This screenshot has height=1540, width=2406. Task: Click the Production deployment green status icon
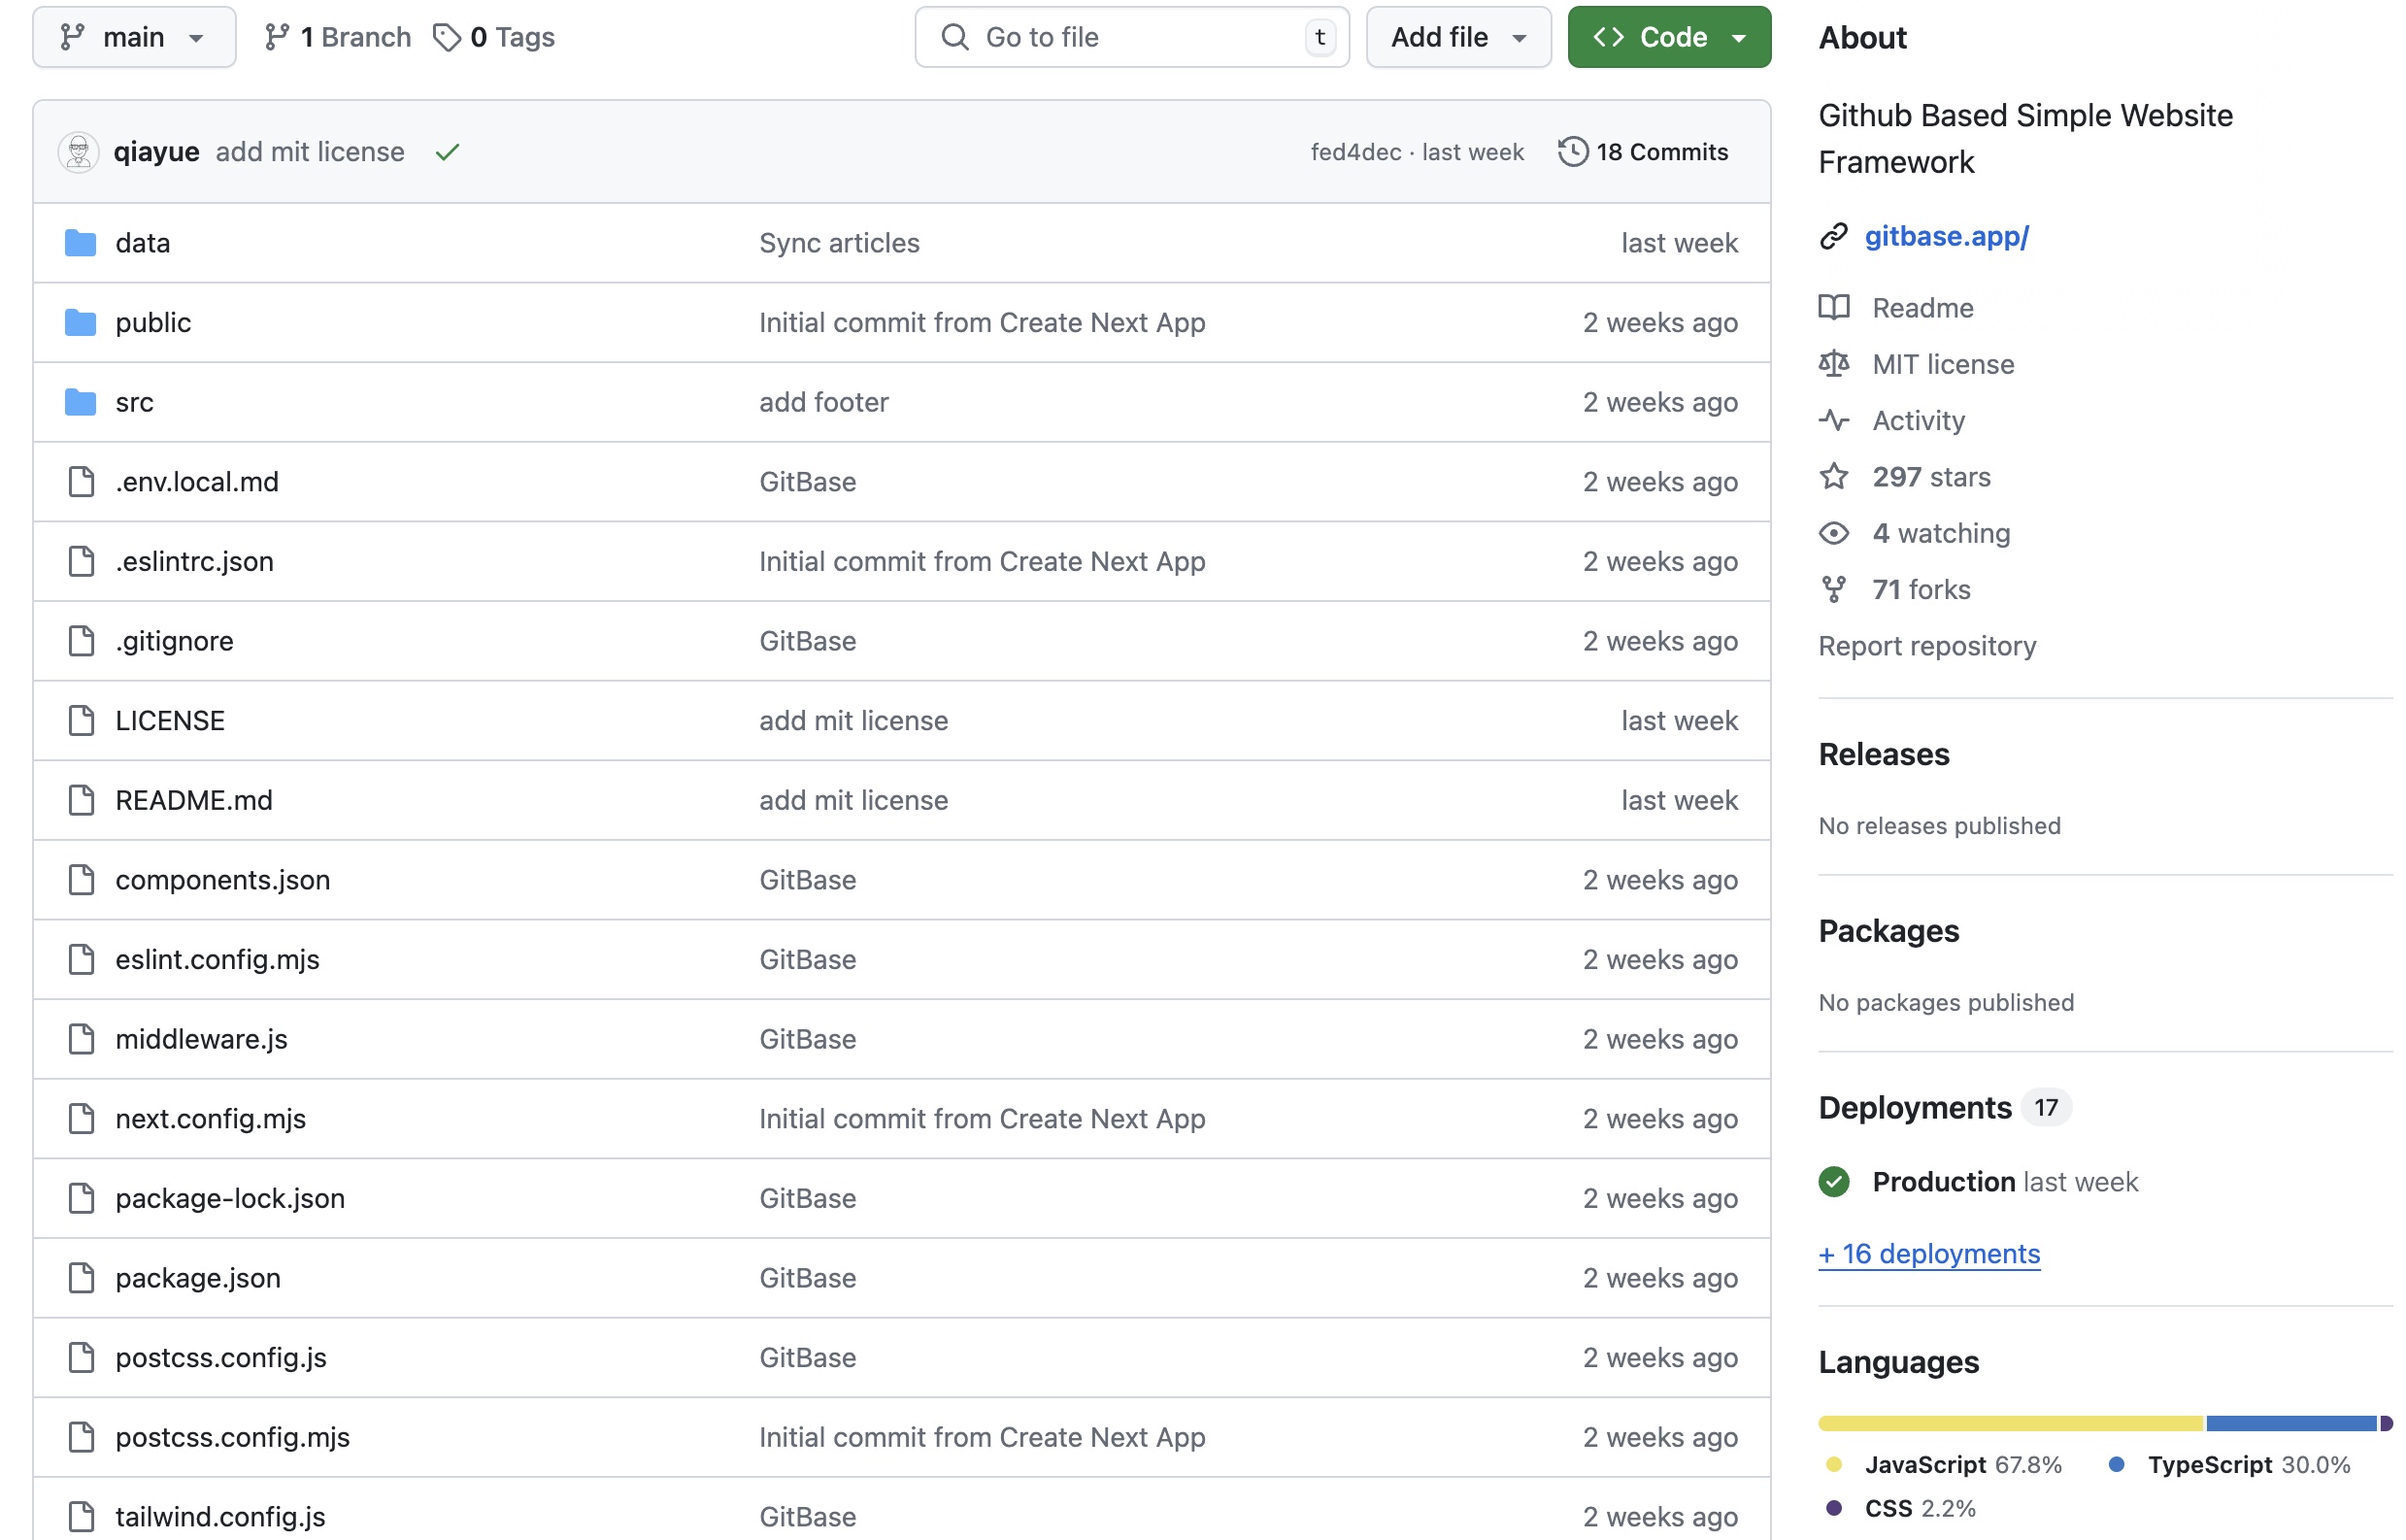1834,1179
